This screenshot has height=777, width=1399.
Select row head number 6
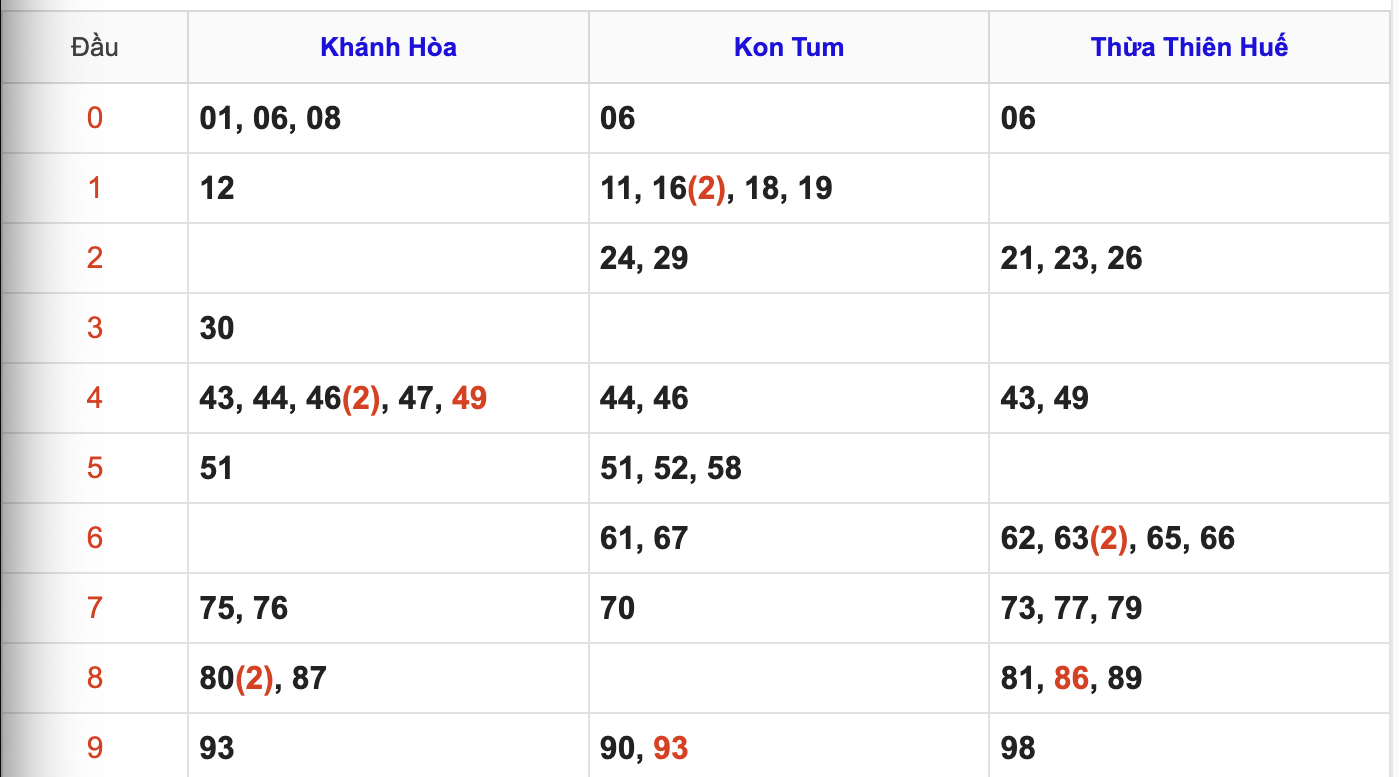click(x=94, y=538)
